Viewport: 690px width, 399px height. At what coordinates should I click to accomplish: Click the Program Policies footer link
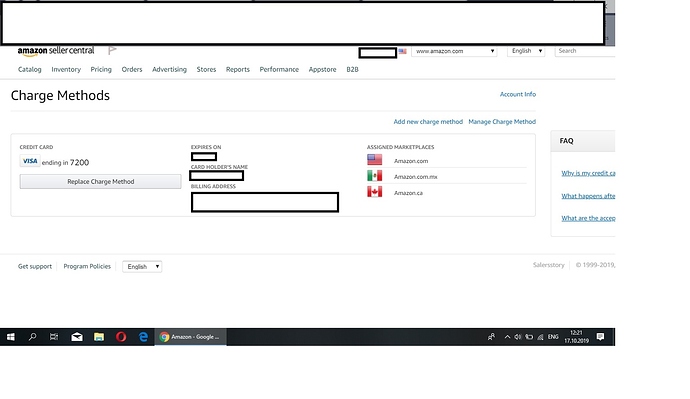pos(87,267)
